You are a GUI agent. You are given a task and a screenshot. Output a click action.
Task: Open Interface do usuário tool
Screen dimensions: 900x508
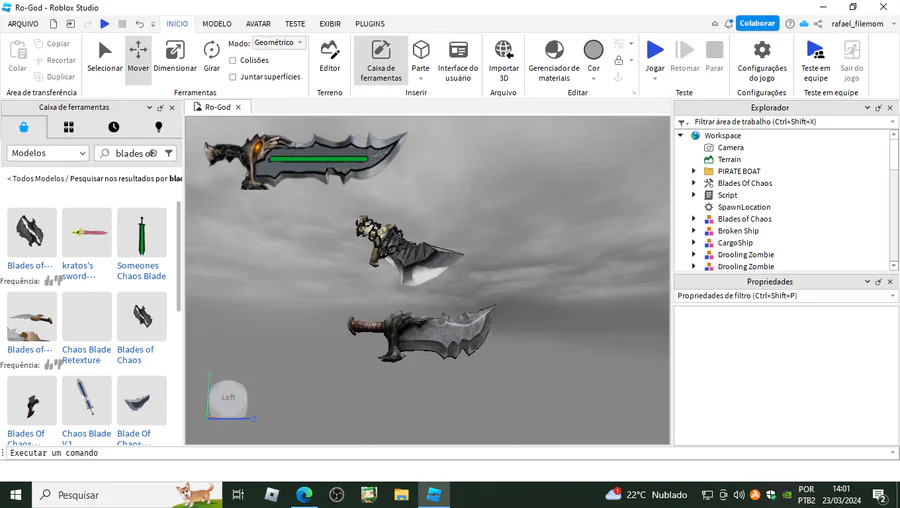coord(457,60)
